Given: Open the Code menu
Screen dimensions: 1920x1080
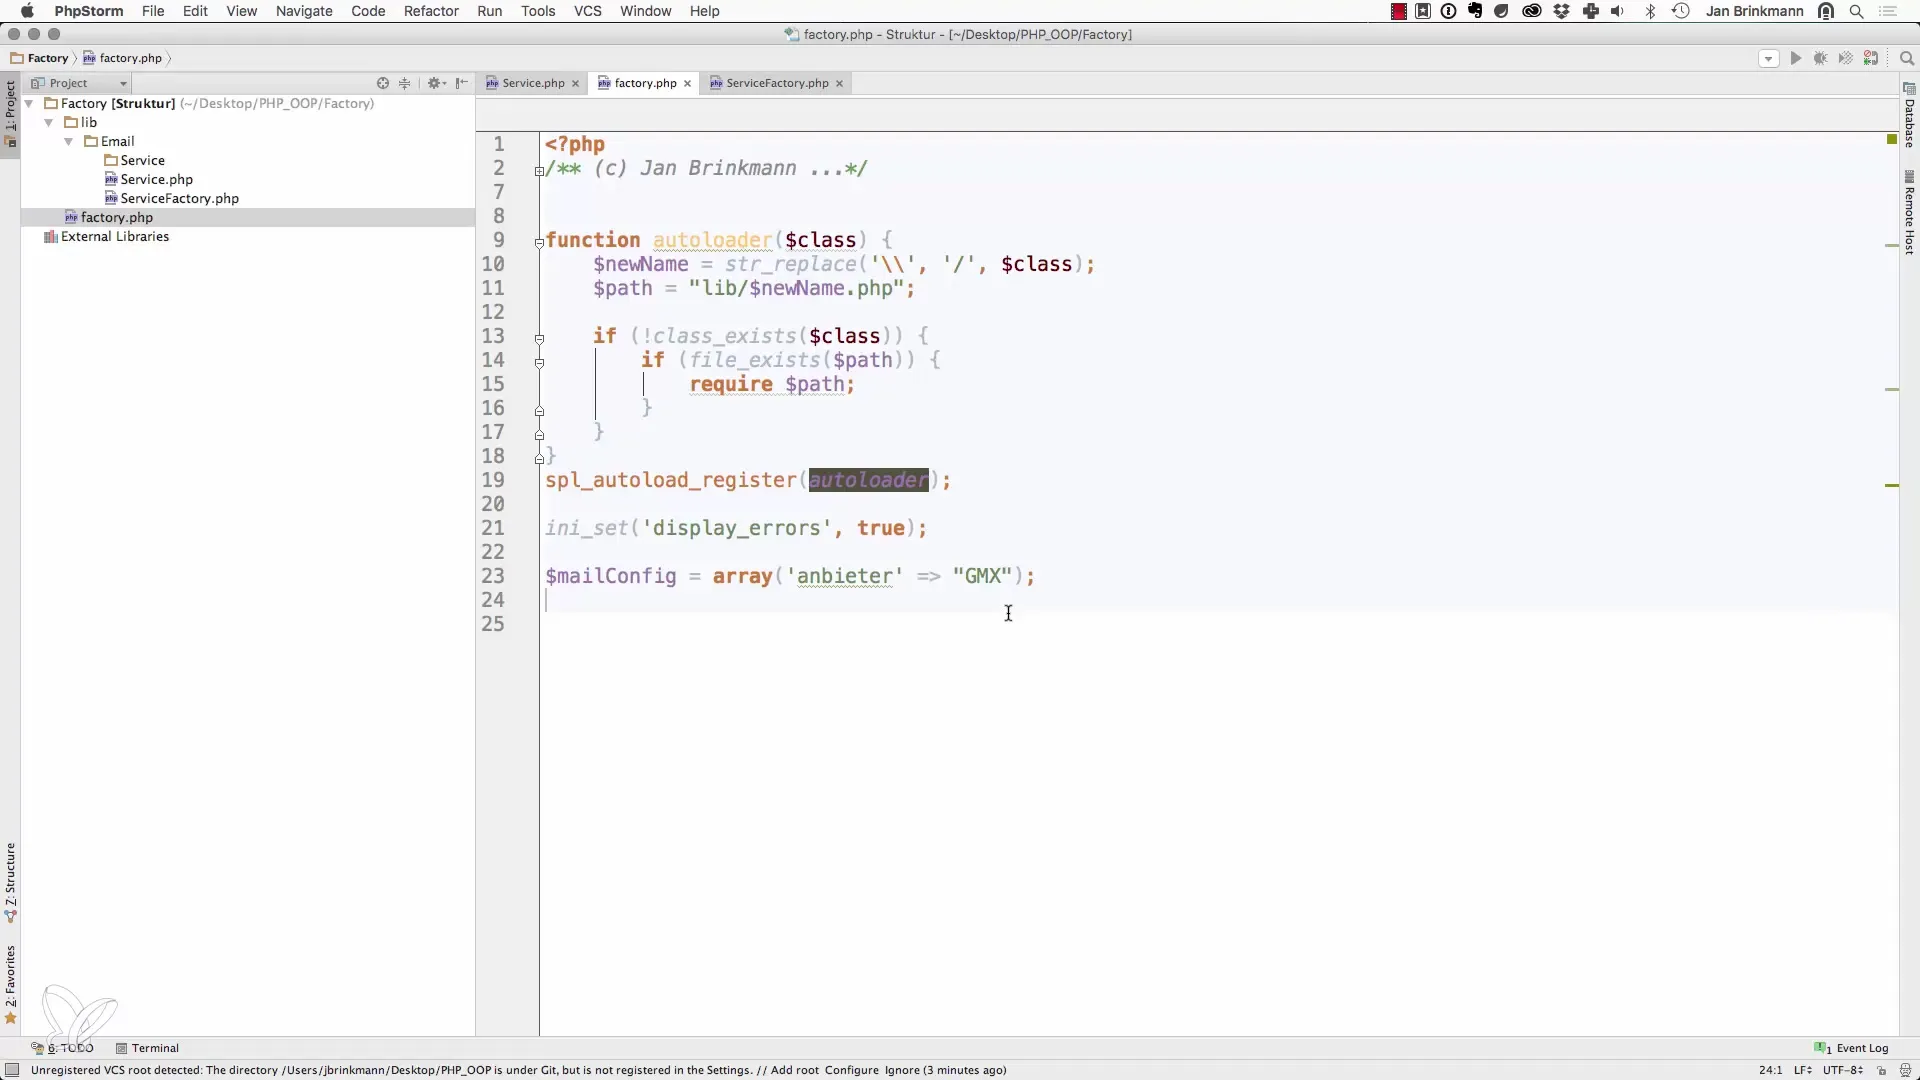Looking at the screenshot, I should point(368,11).
